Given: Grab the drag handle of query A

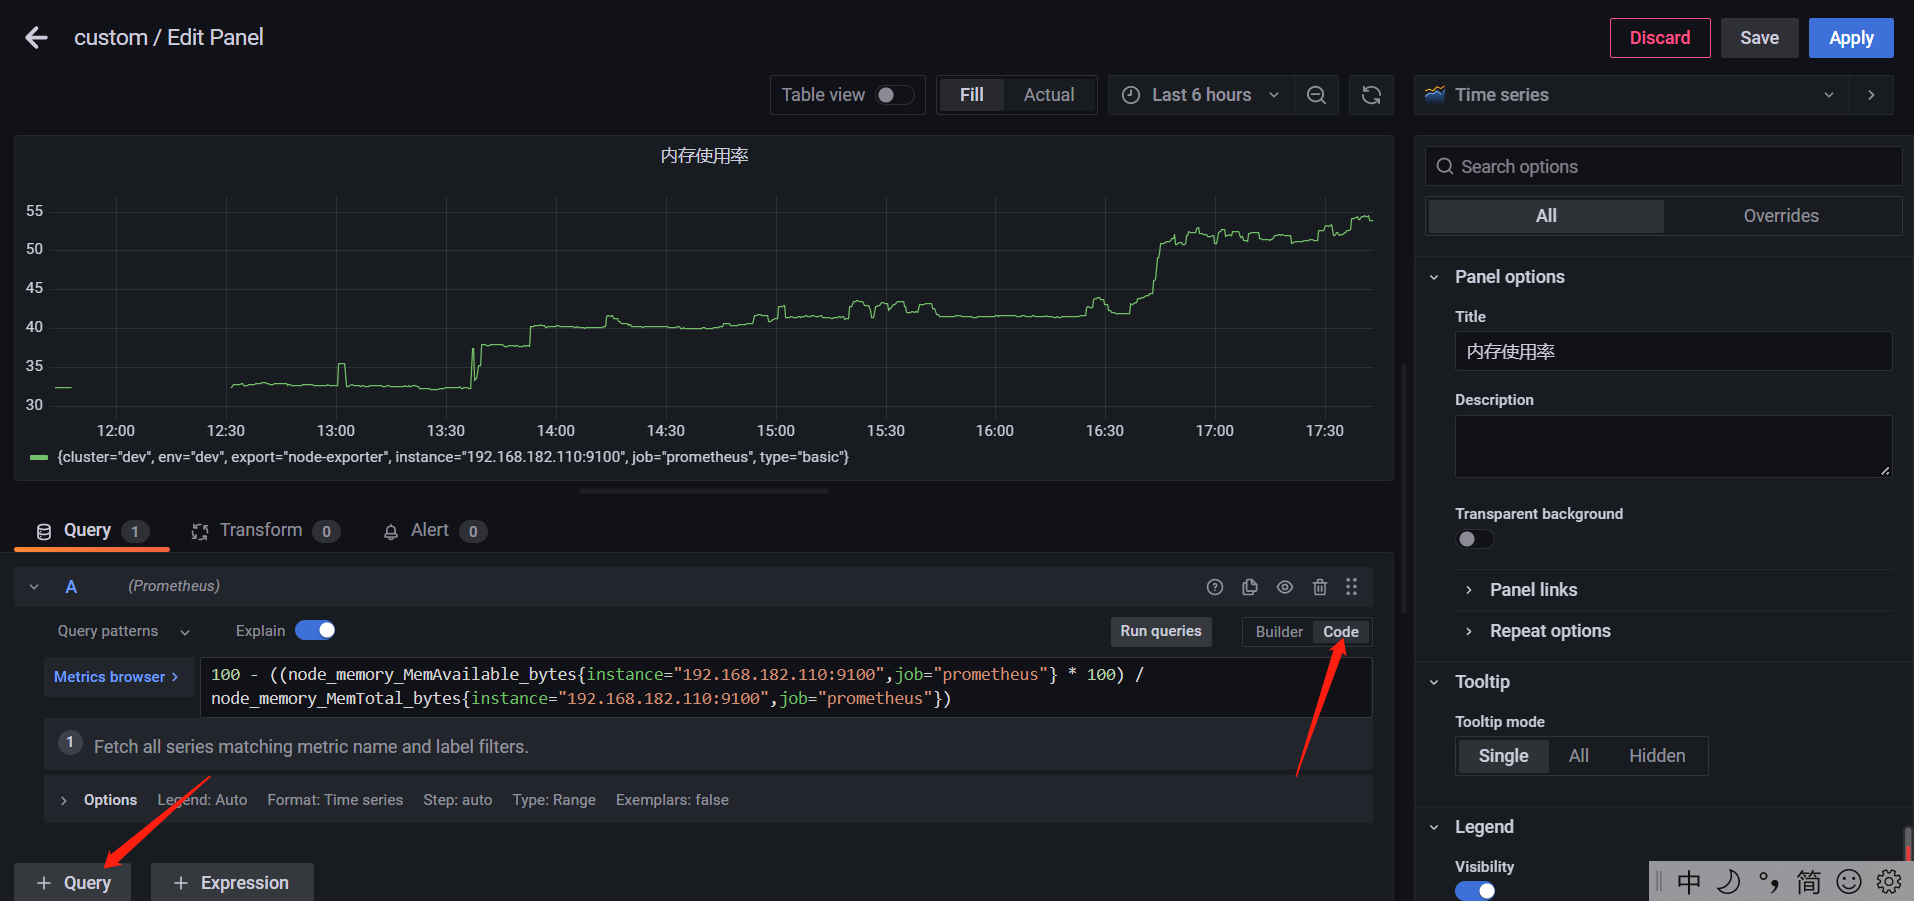Looking at the screenshot, I should tap(1351, 587).
